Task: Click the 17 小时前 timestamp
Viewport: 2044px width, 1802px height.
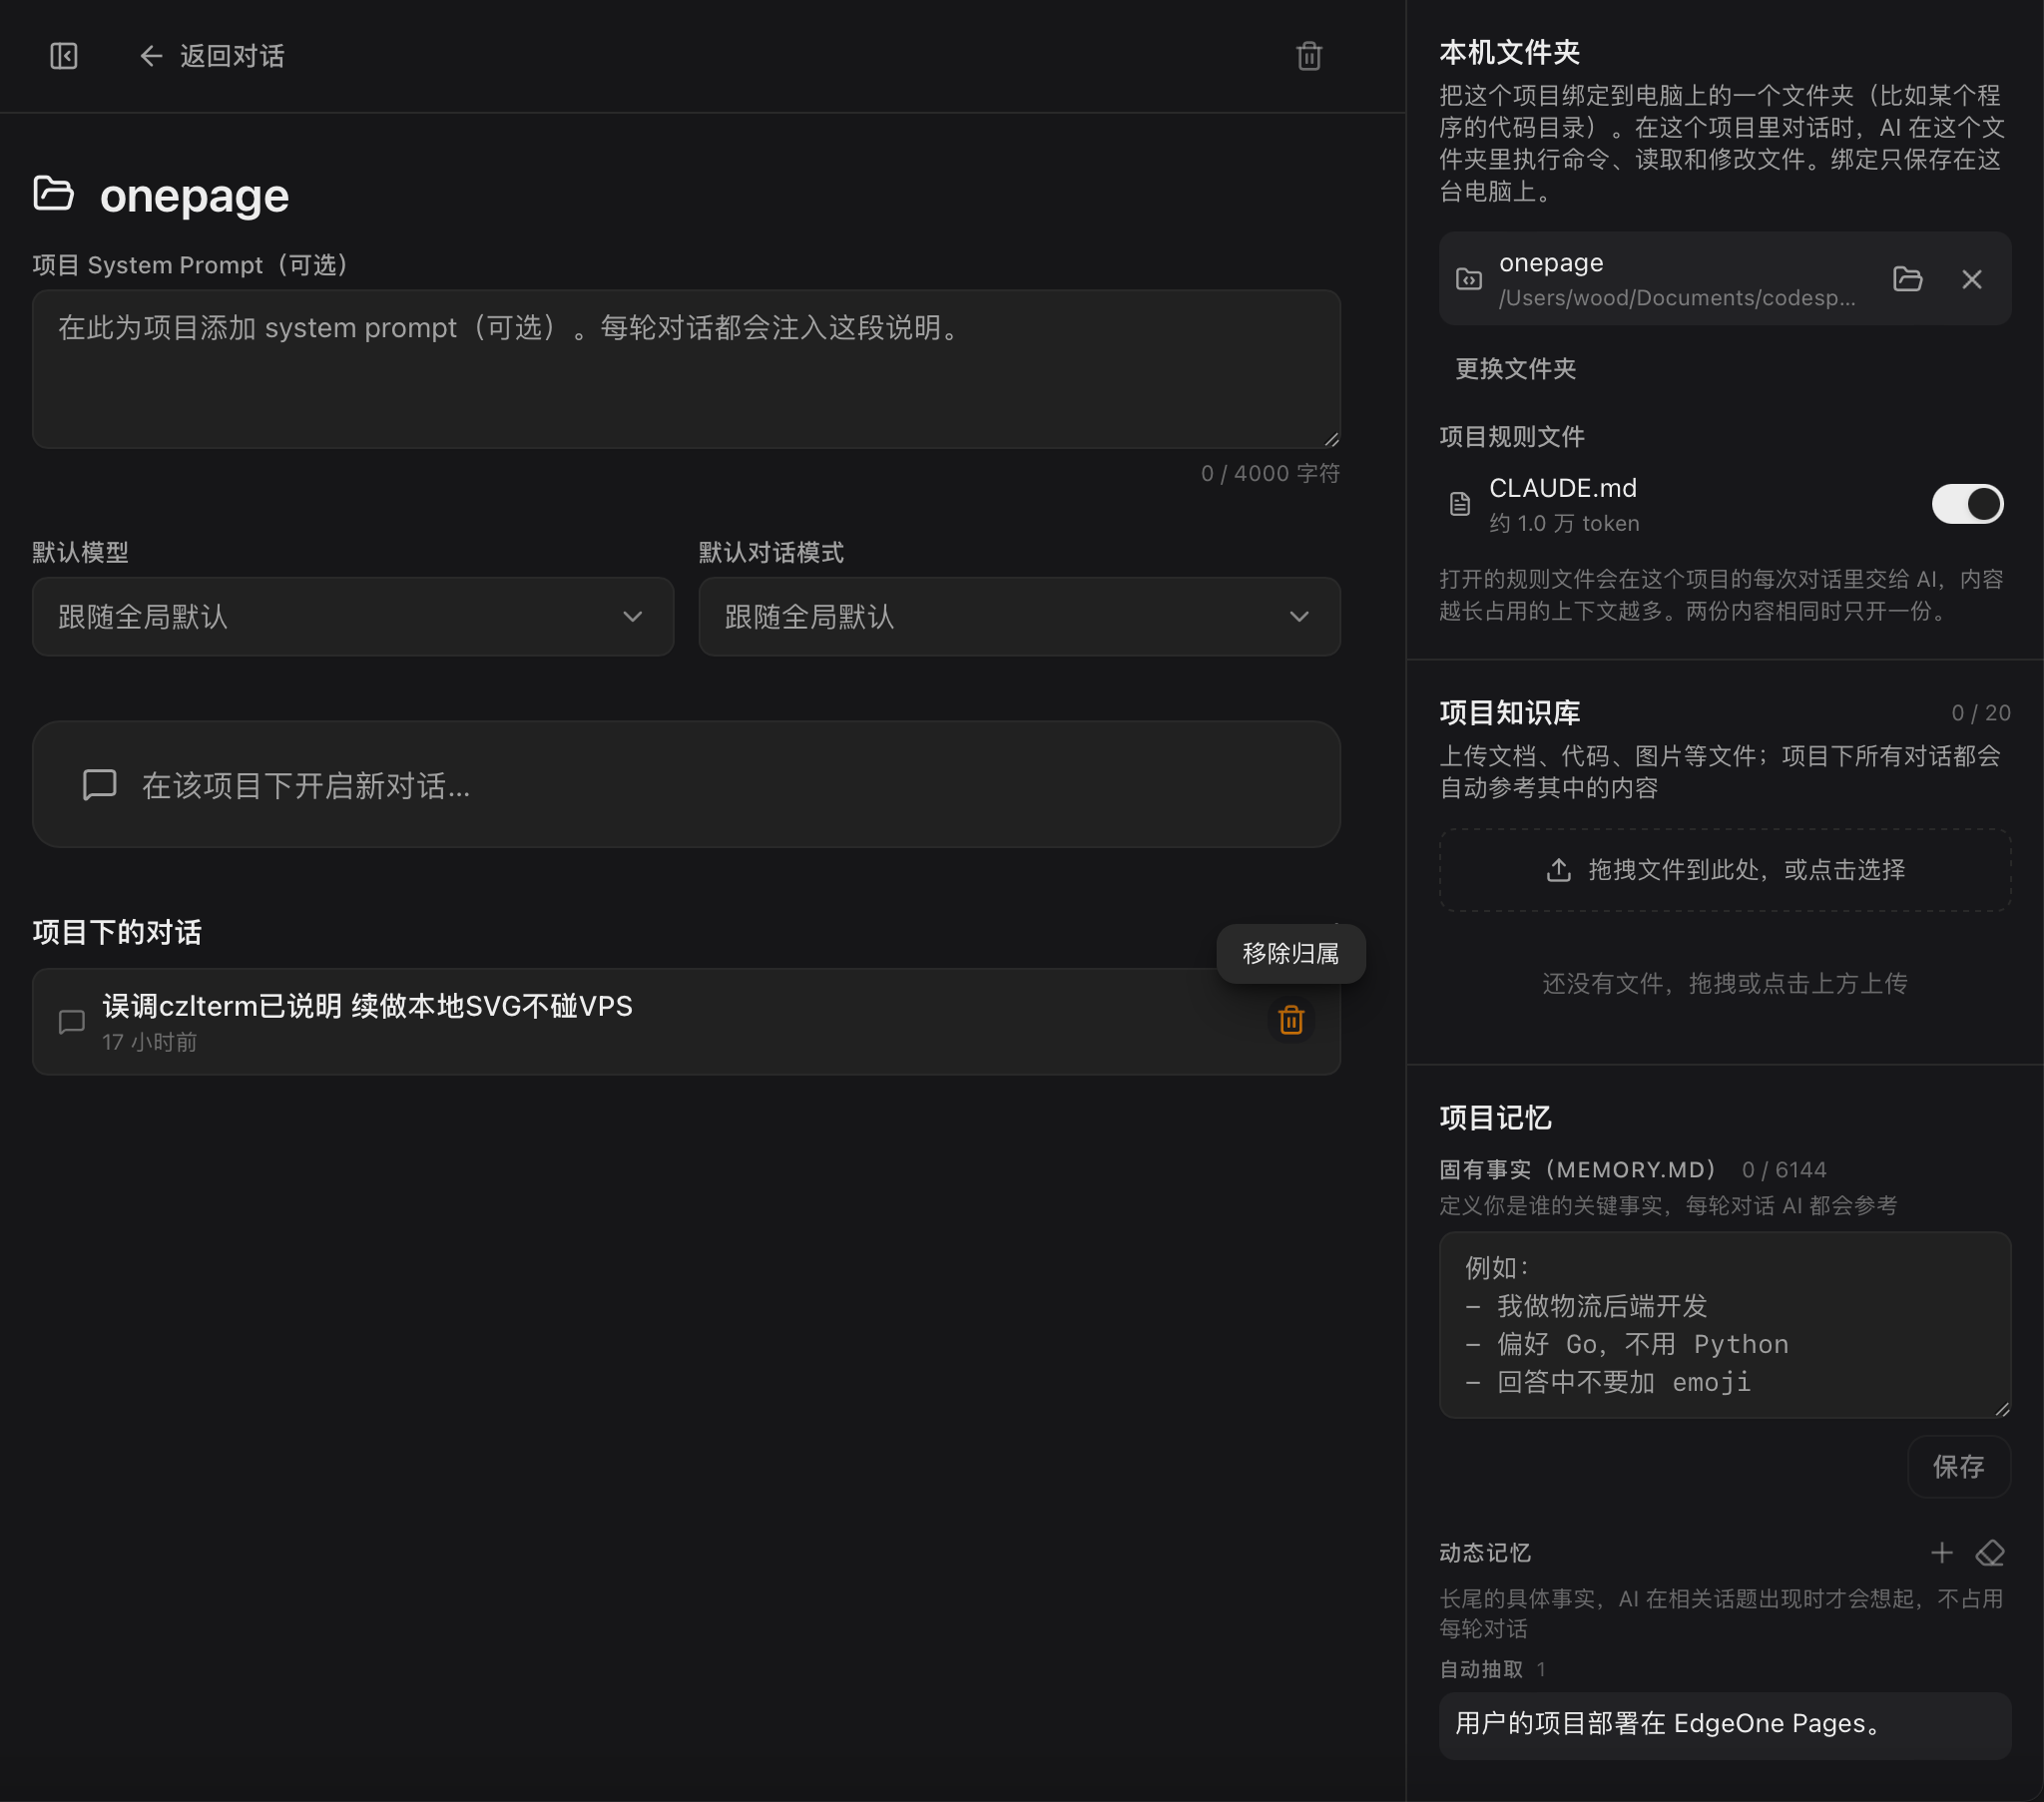Action: pyautogui.click(x=149, y=1042)
